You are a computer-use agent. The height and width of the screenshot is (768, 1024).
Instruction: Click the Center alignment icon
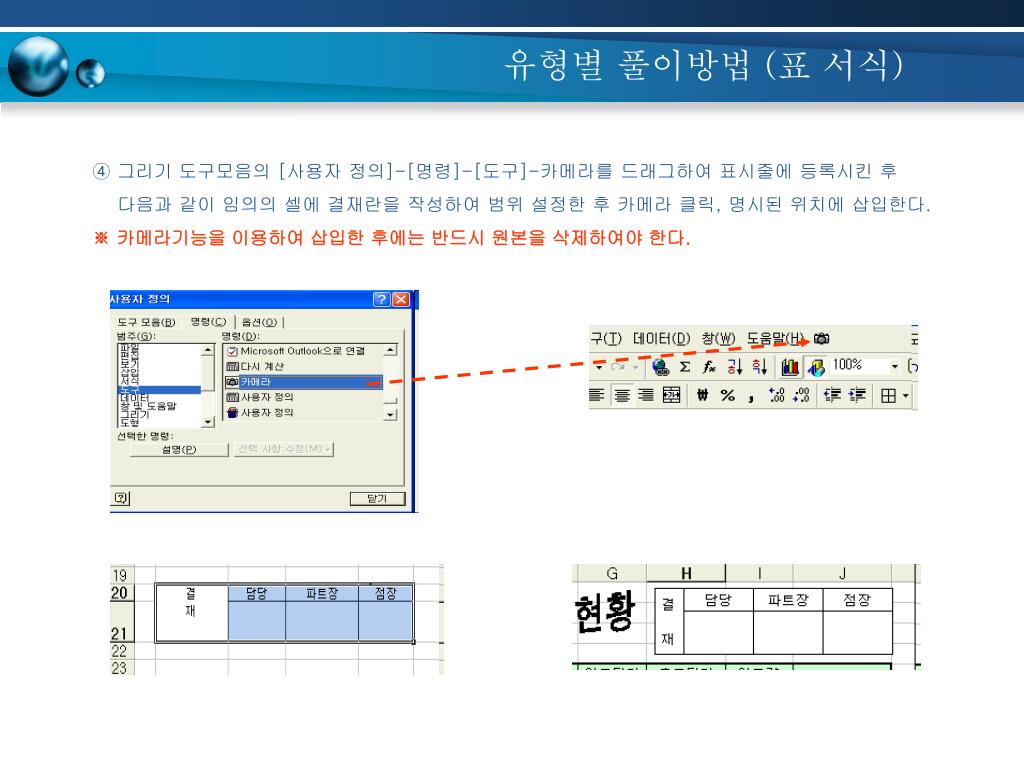click(x=622, y=395)
